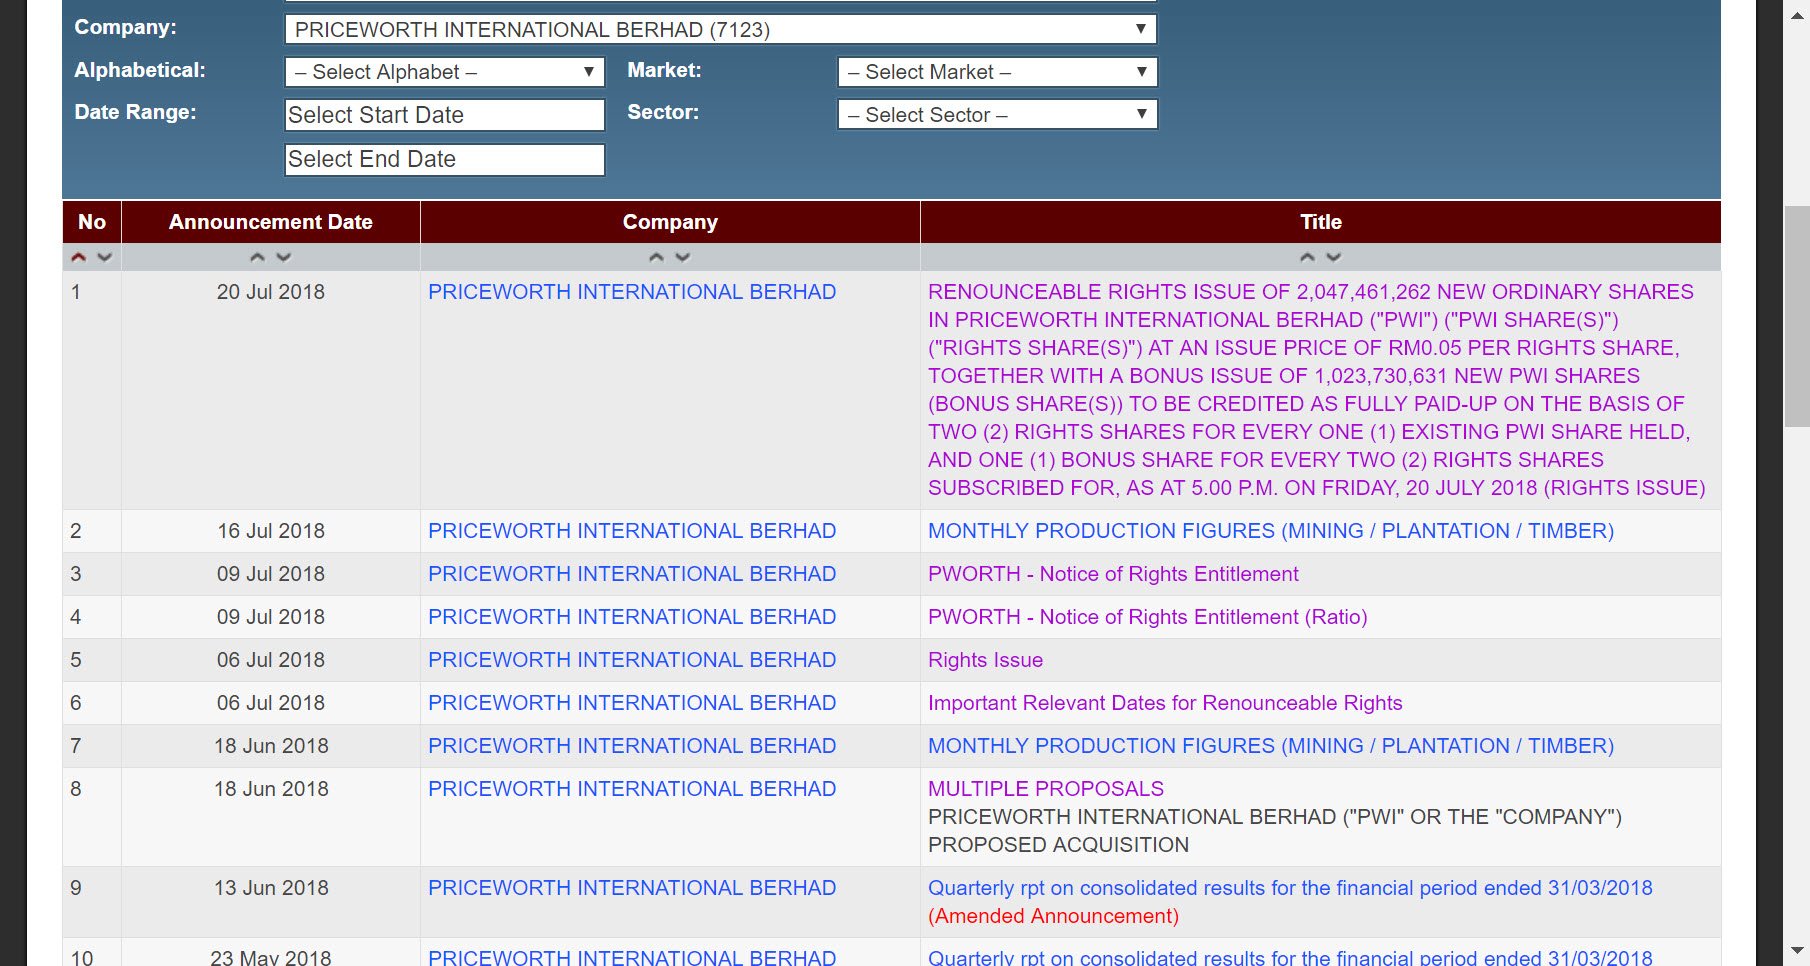Sort Announcement Date descending arrow
1810x966 pixels.
coord(284,257)
